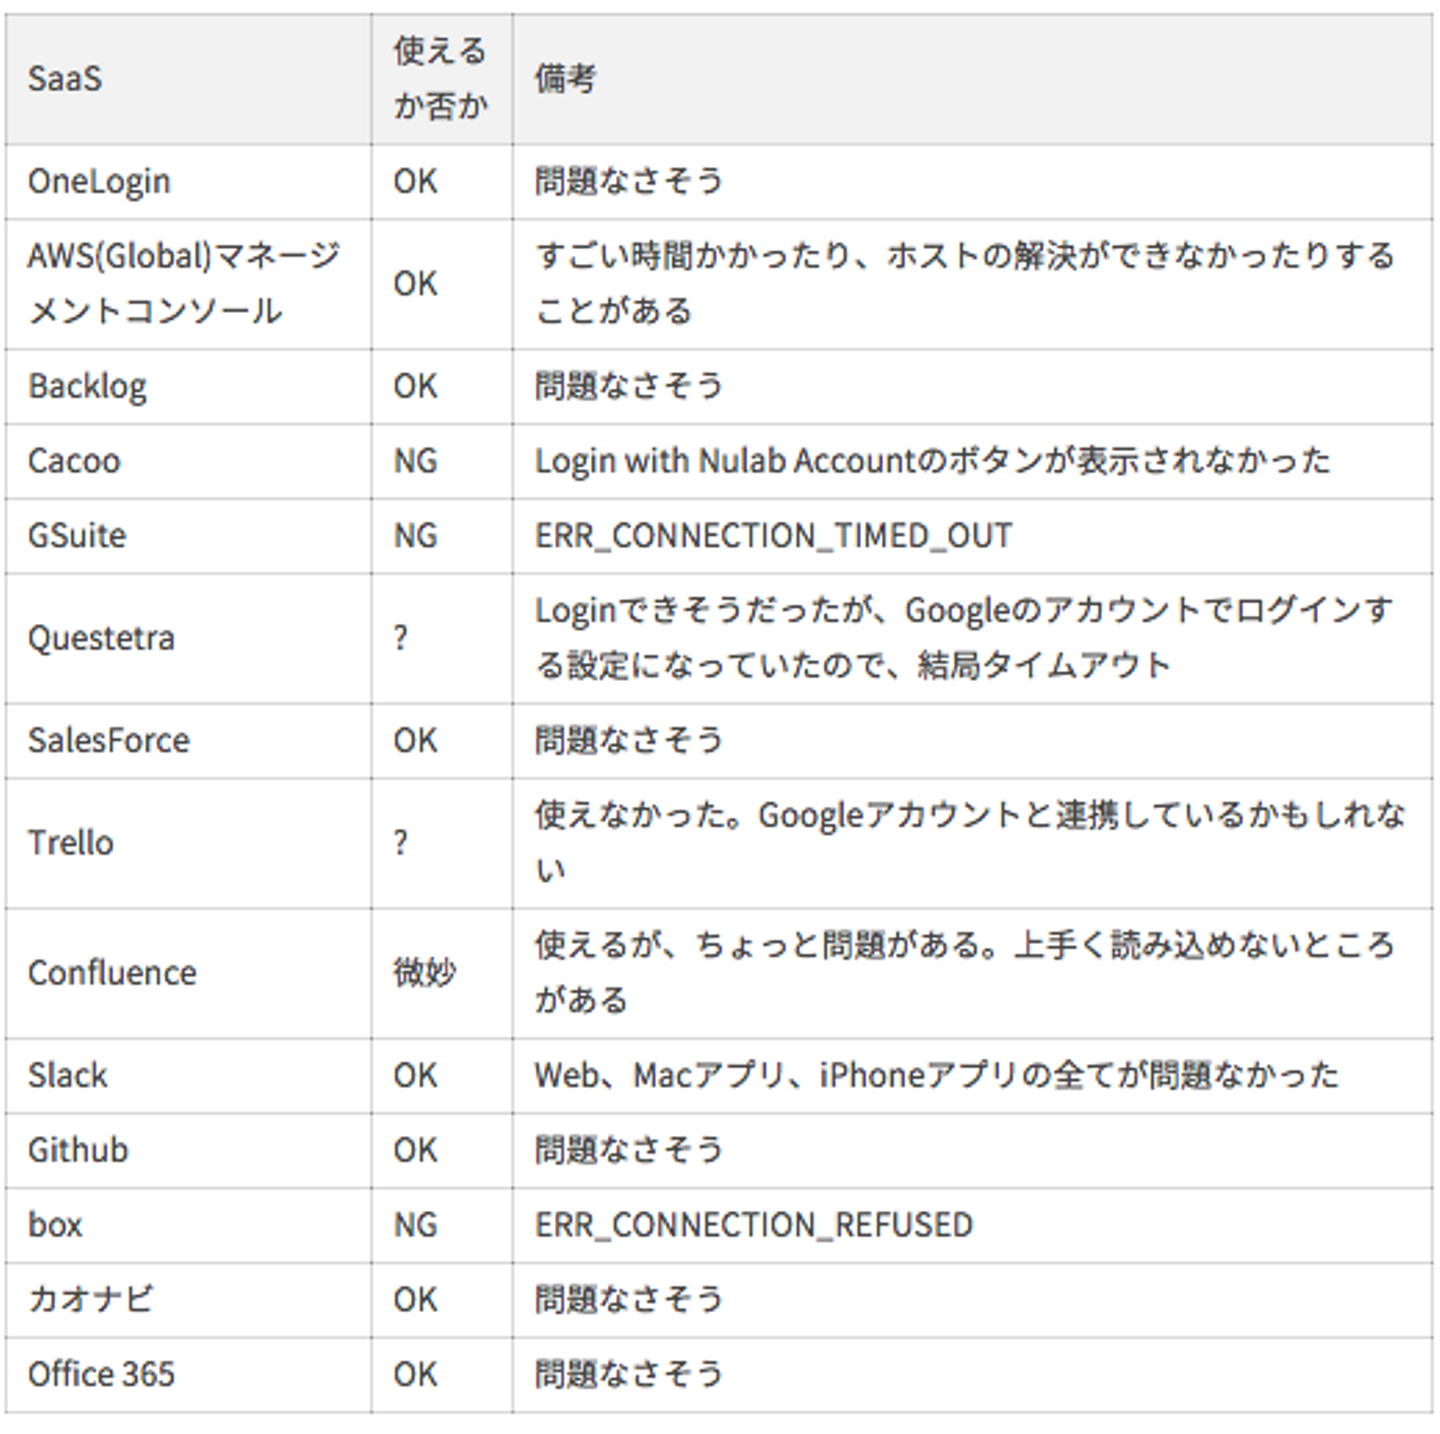
Task: Click the カオナビ cell
Action: click(90, 1300)
